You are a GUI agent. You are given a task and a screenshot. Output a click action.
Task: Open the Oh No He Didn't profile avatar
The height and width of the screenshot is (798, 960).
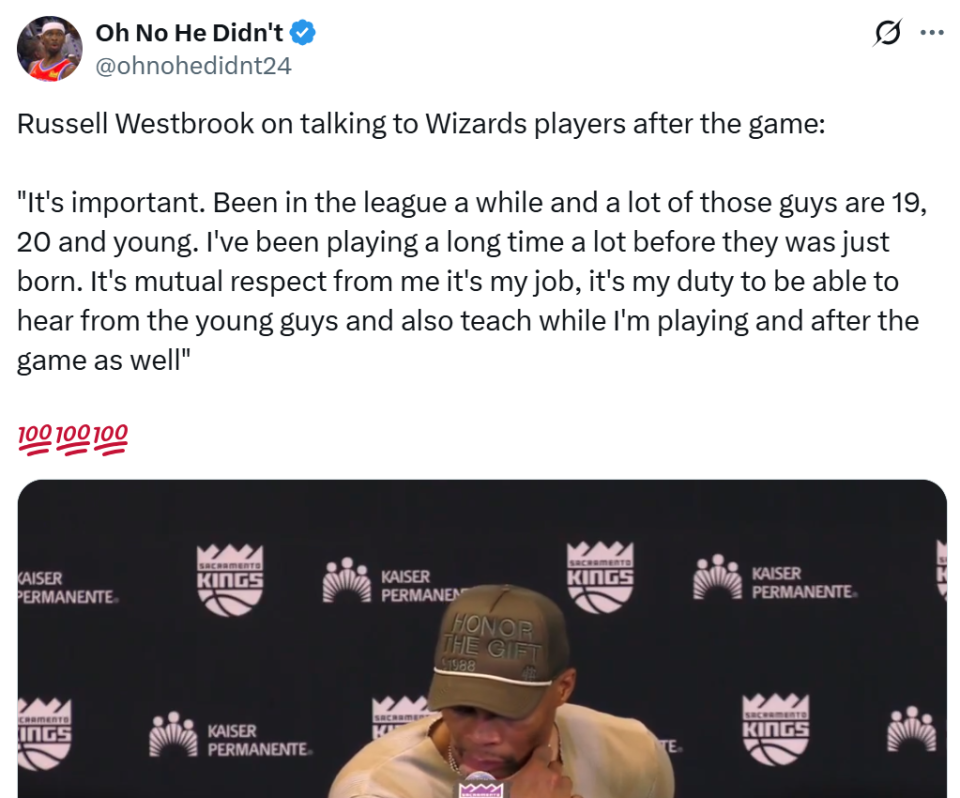point(49,49)
